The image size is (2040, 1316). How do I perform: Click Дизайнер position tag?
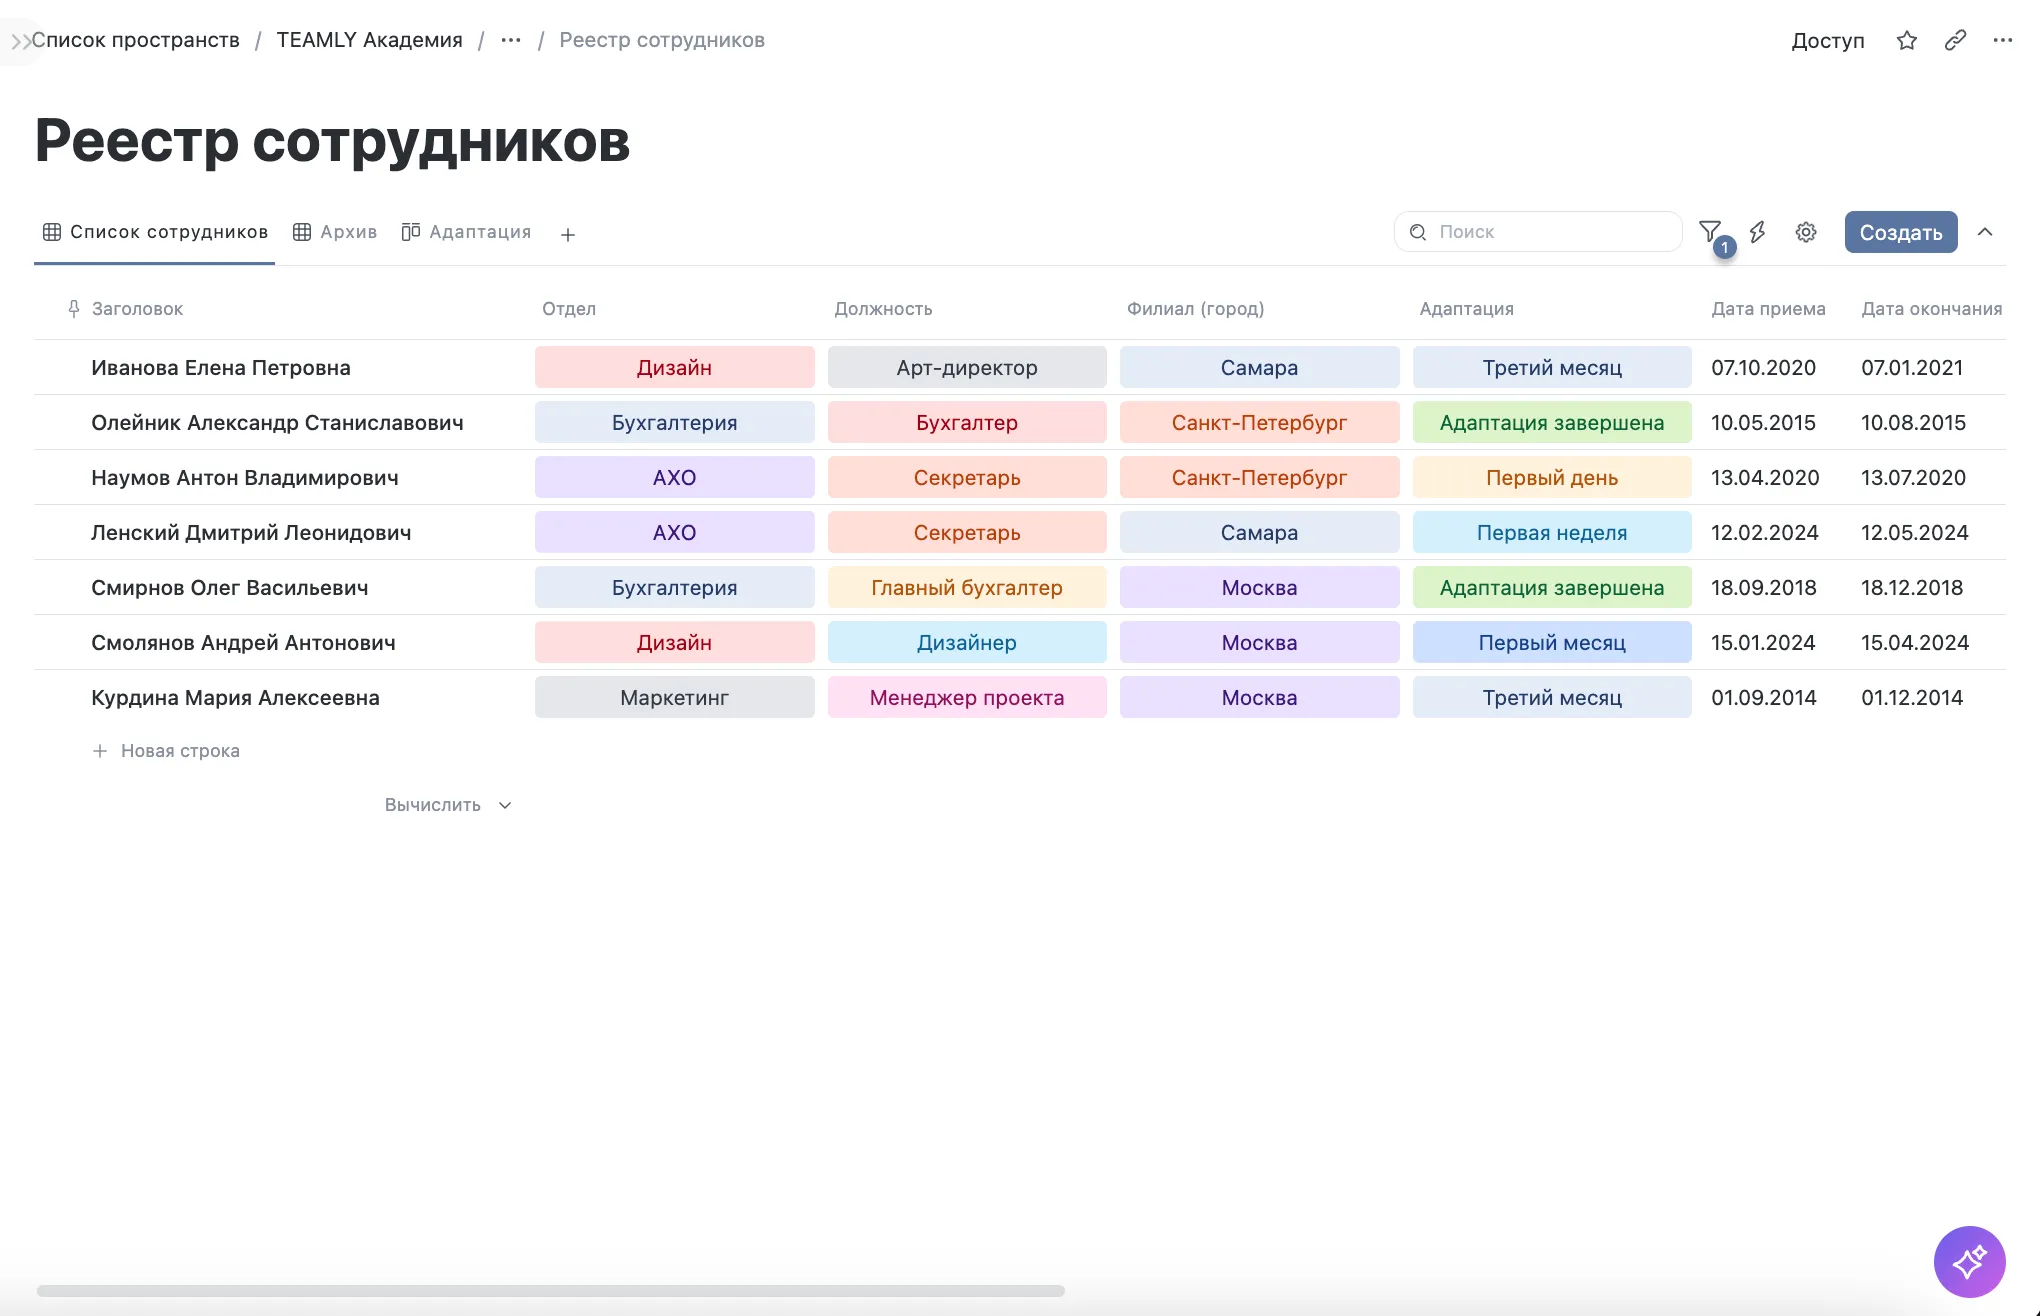(967, 643)
